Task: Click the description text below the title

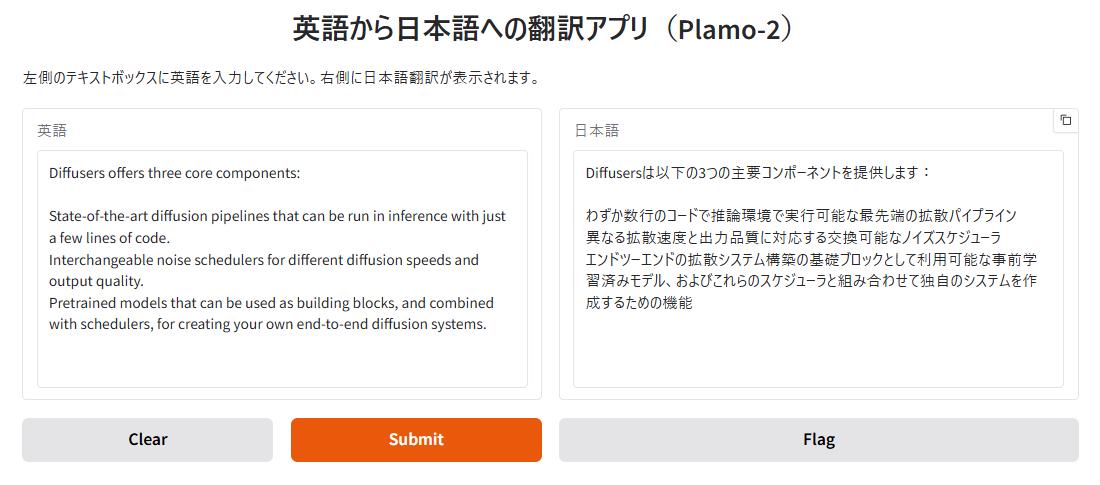Action: (281, 77)
